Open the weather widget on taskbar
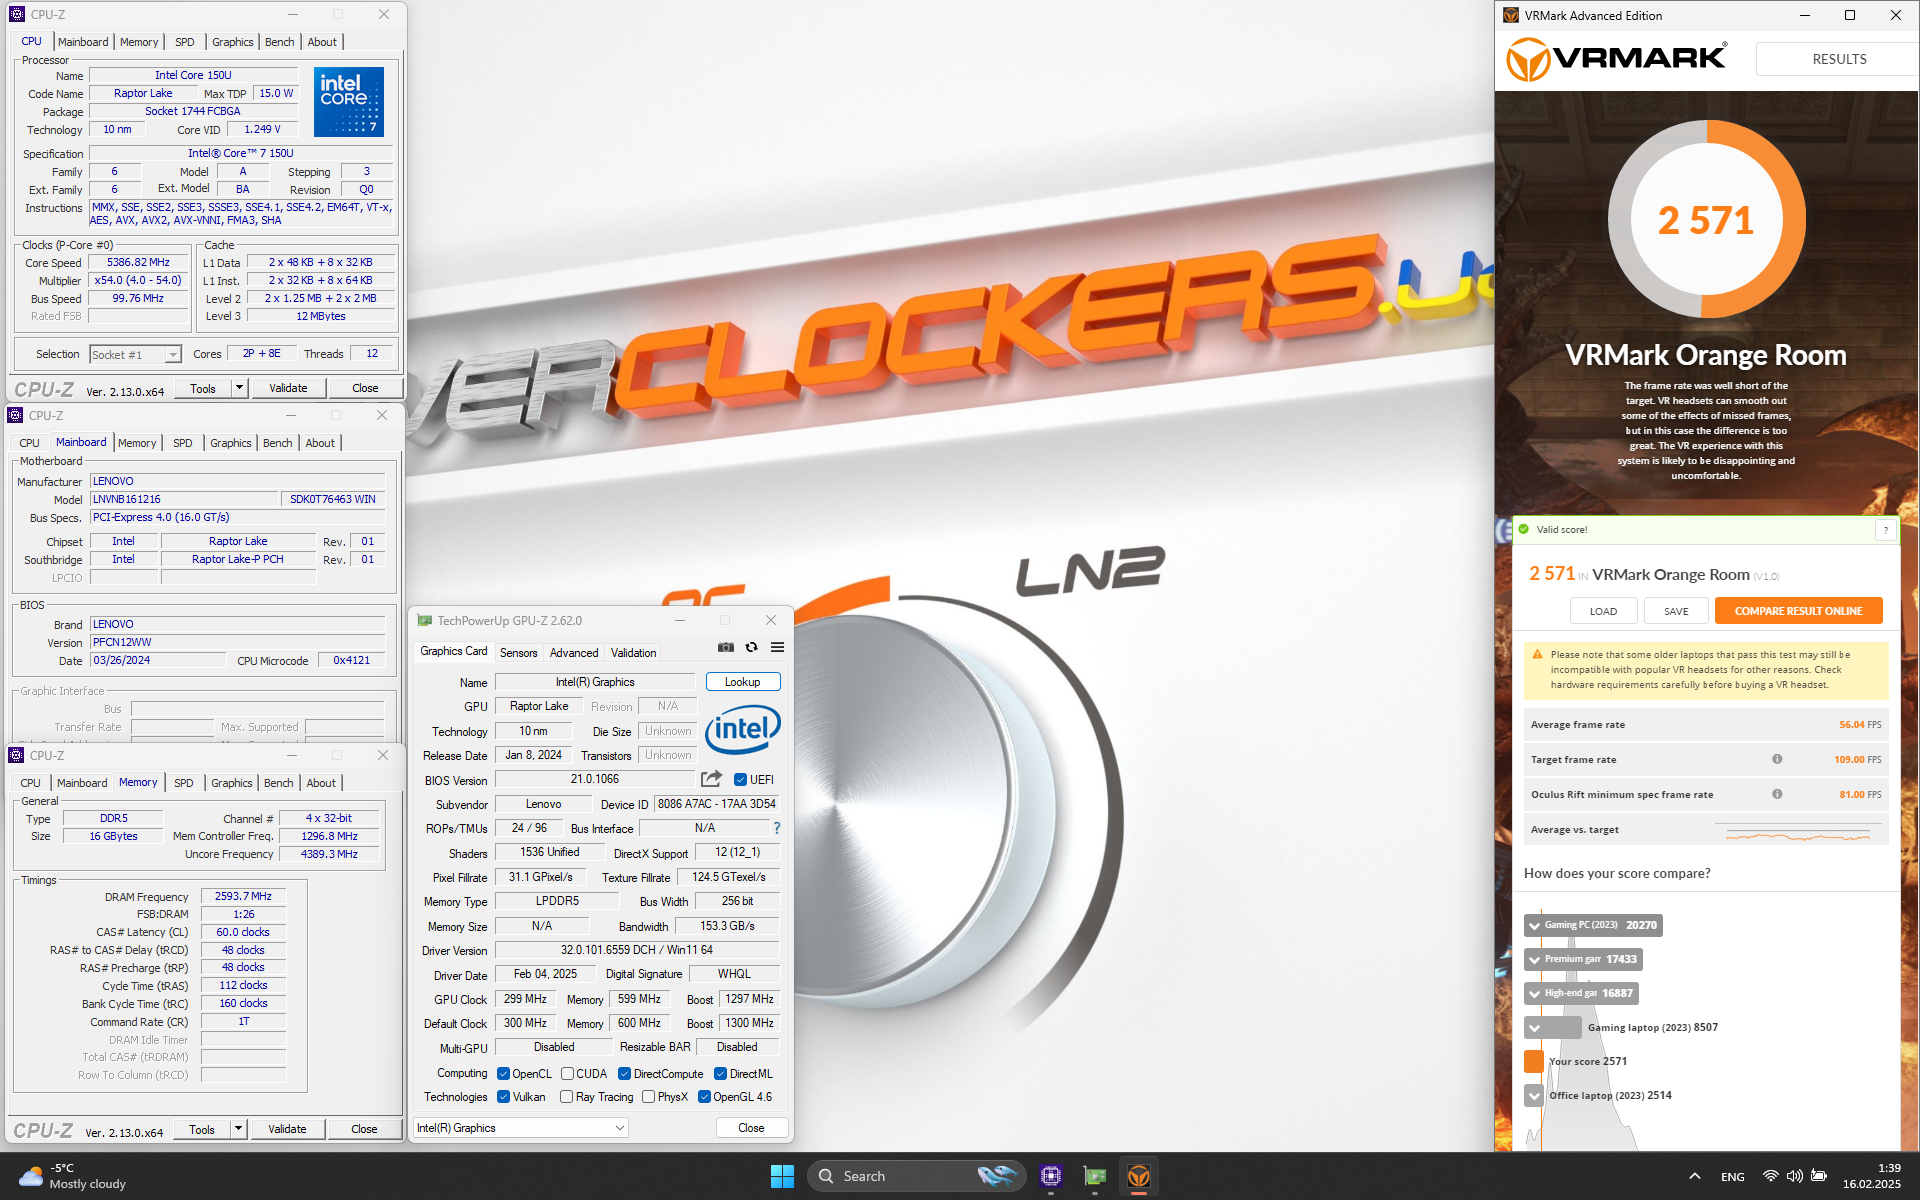 (x=73, y=1176)
